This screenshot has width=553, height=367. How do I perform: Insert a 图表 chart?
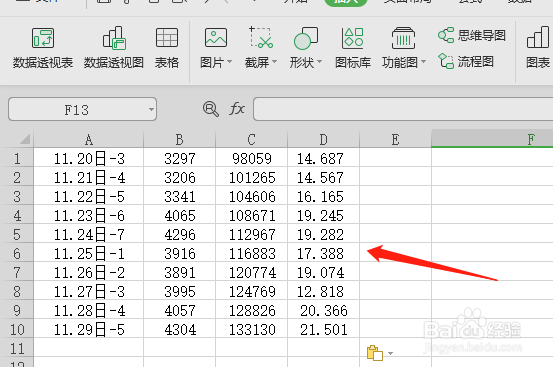point(538,49)
